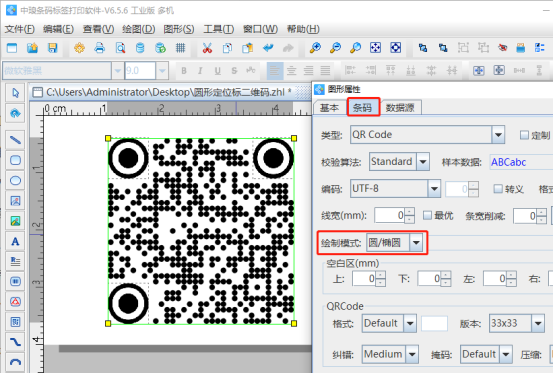
Task: Click the Save floppy disk icon
Action: click(52, 48)
